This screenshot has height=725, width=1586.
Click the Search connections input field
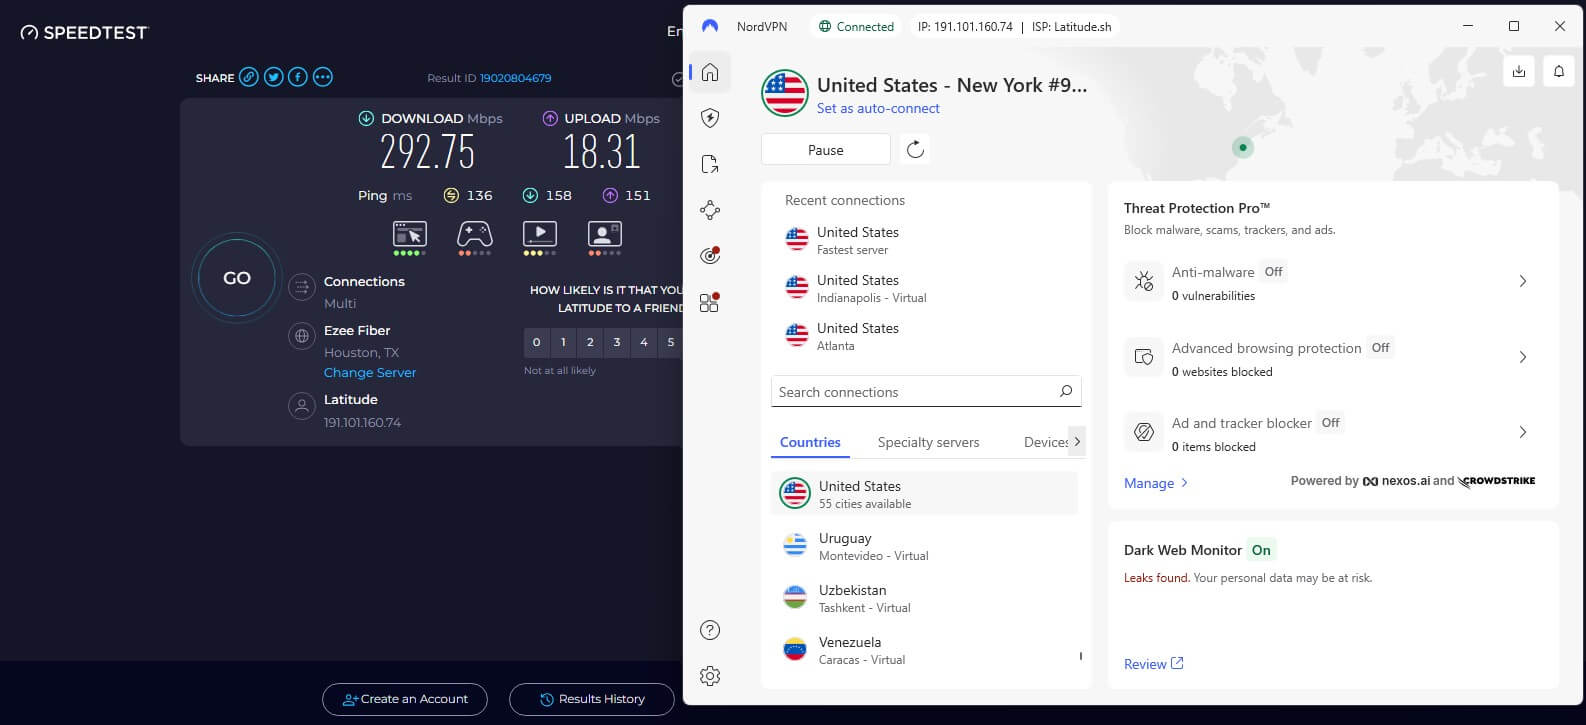pos(926,392)
